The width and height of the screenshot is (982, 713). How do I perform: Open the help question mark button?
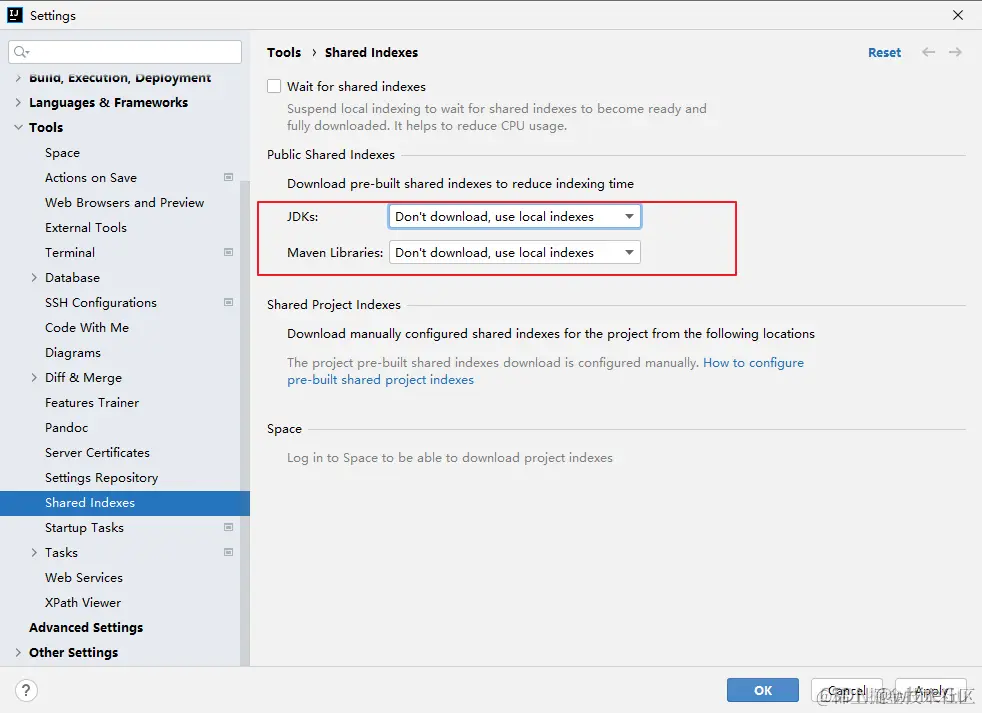click(x=26, y=690)
